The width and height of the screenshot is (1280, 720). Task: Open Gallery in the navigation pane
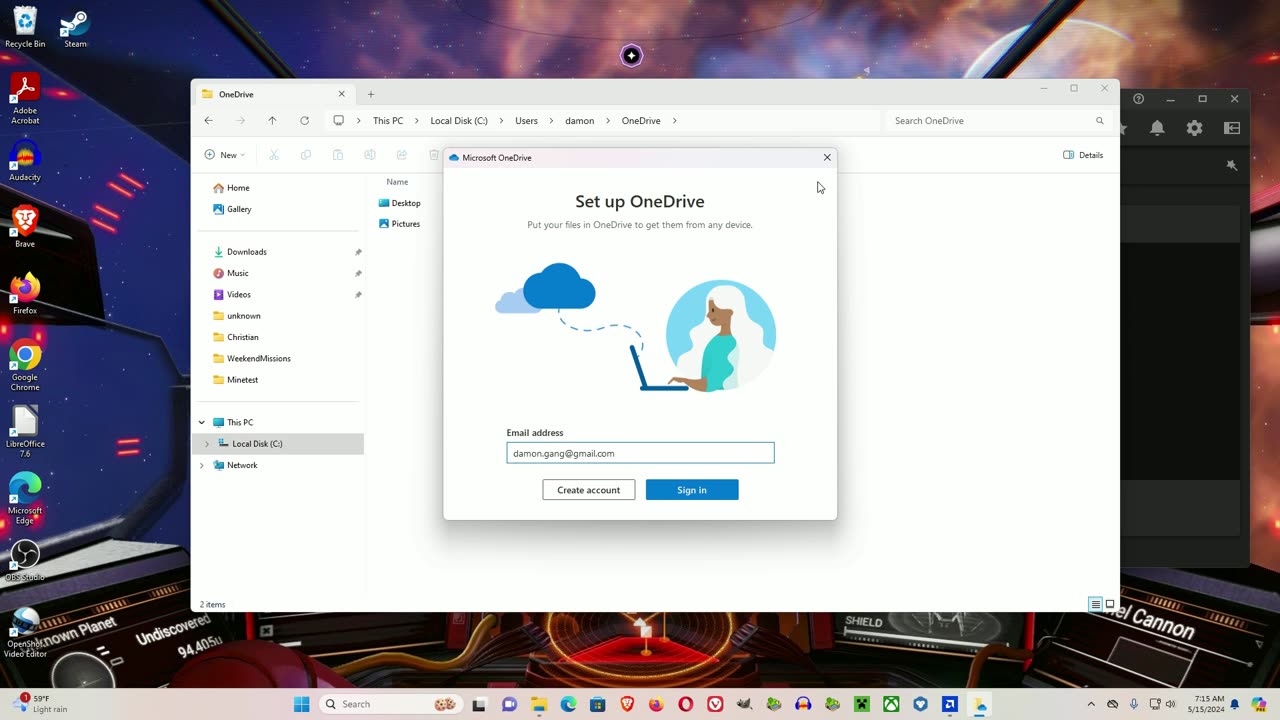(239, 209)
